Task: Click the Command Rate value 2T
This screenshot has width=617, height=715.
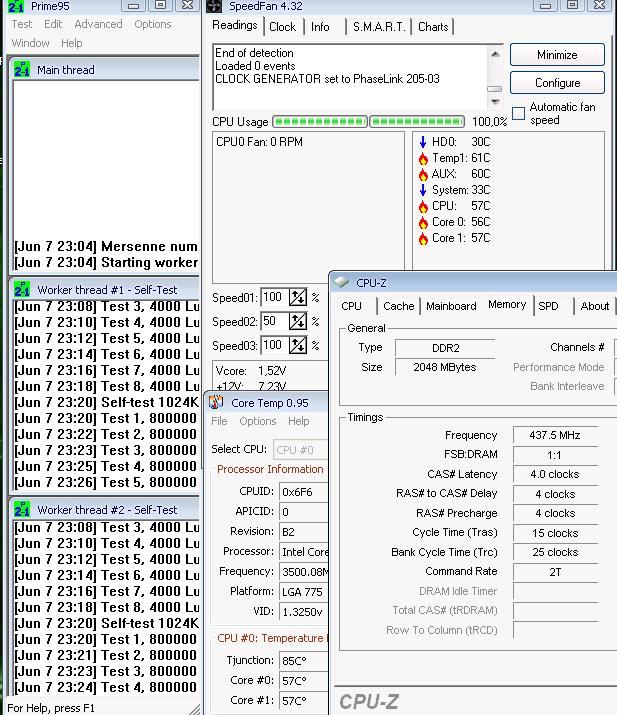Action: click(555, 572)
